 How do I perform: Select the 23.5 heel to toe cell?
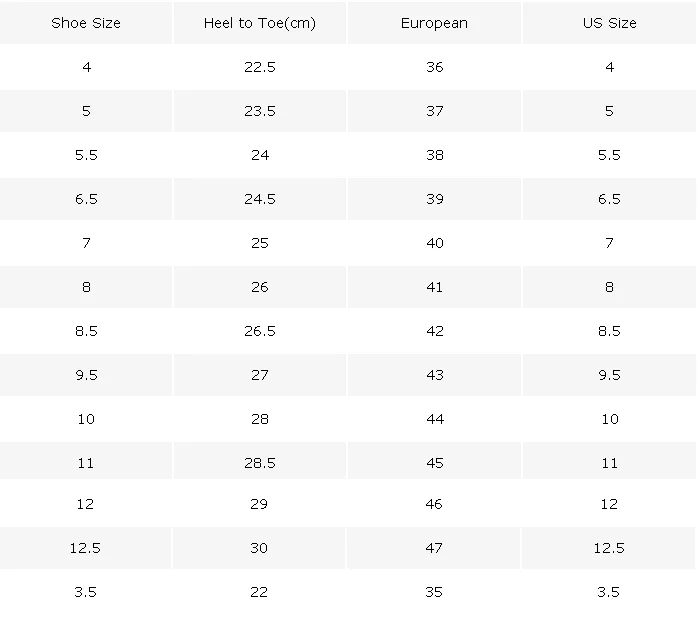click(x=260, y=111)
